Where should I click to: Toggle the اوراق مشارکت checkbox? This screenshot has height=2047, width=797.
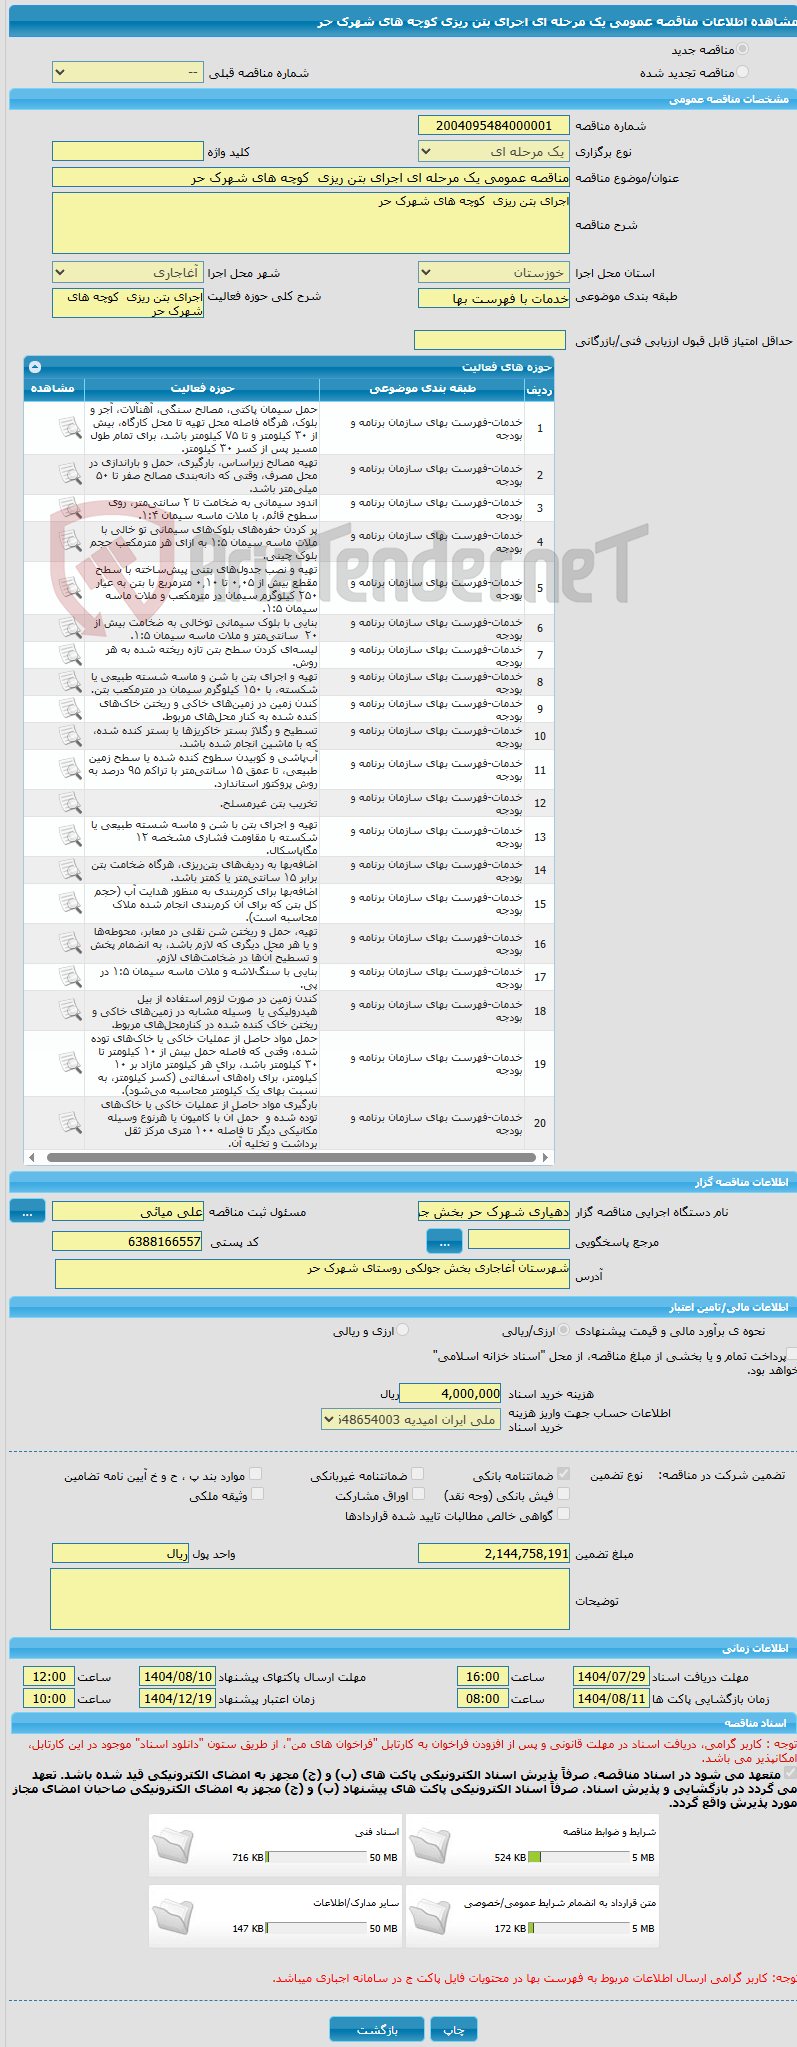coord(419,1494)
